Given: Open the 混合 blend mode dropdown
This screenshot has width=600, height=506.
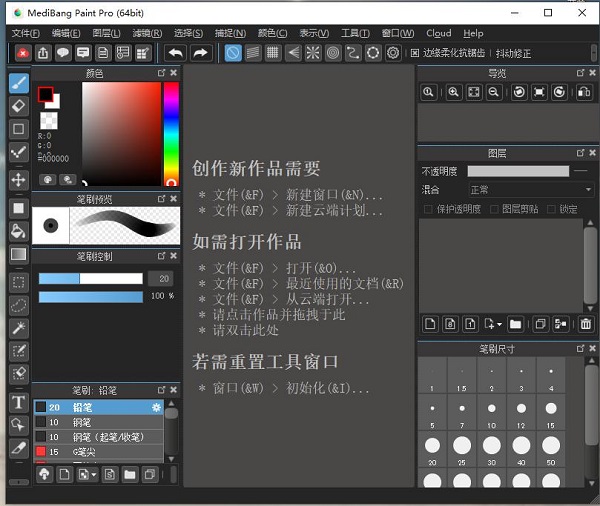Looking at the screenshot, I should [531, 190].
